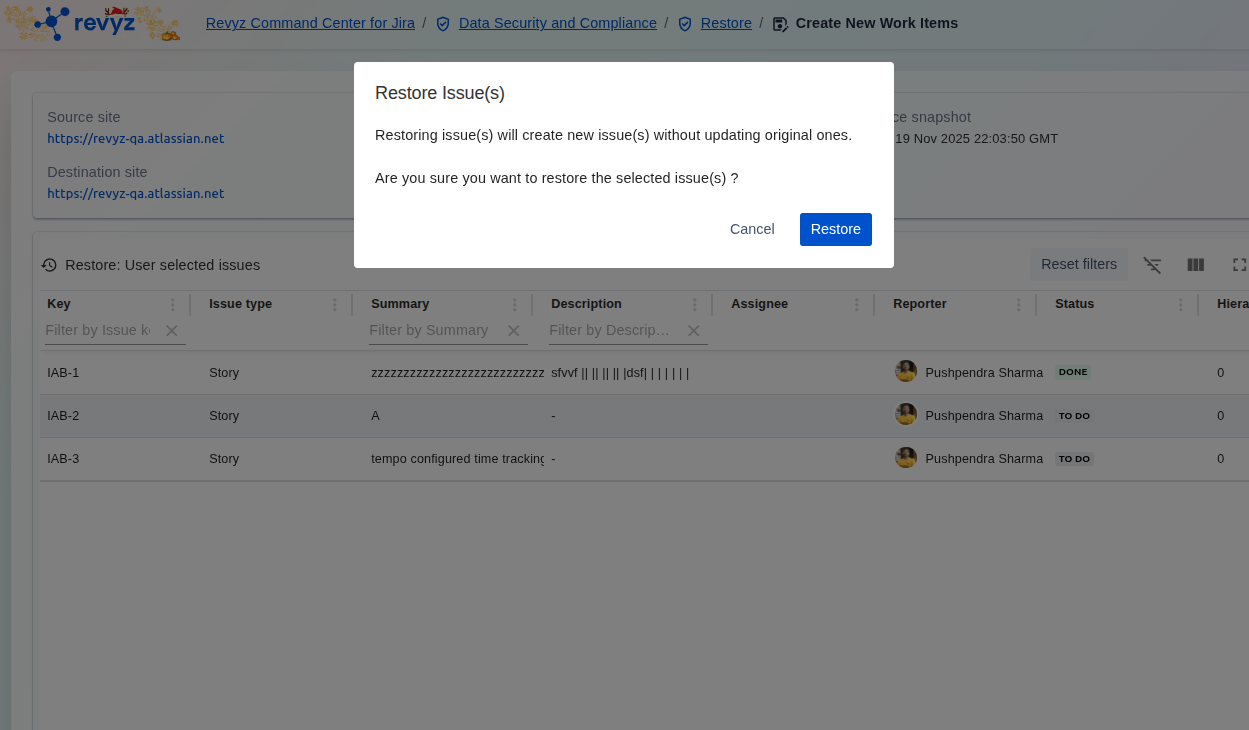Go to the Restore breadcrumb
Image resolution: width=1249 pixels, height=730 pixels.
click(726, 23)
